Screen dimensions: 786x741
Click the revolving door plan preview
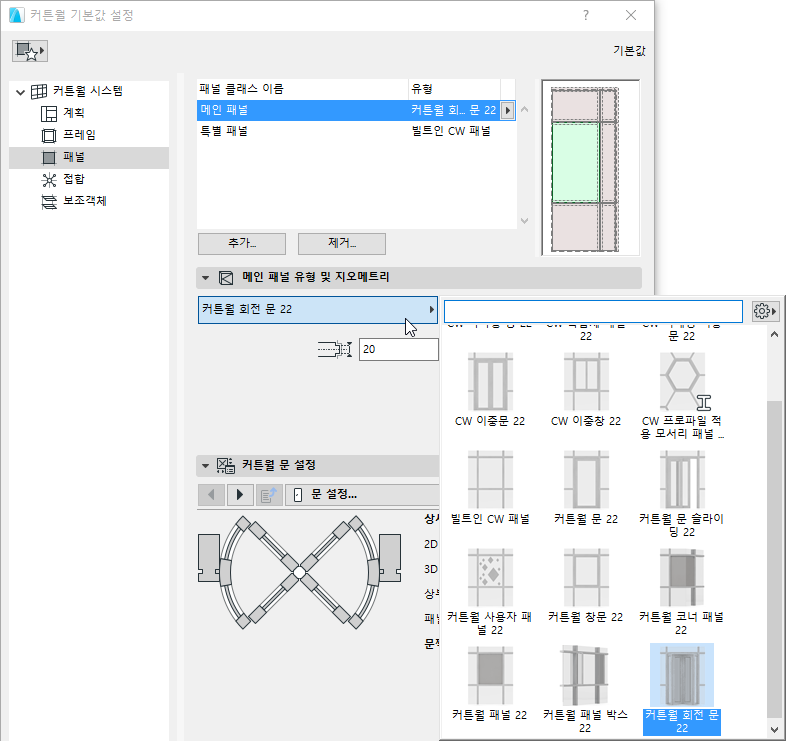[299, 572]
